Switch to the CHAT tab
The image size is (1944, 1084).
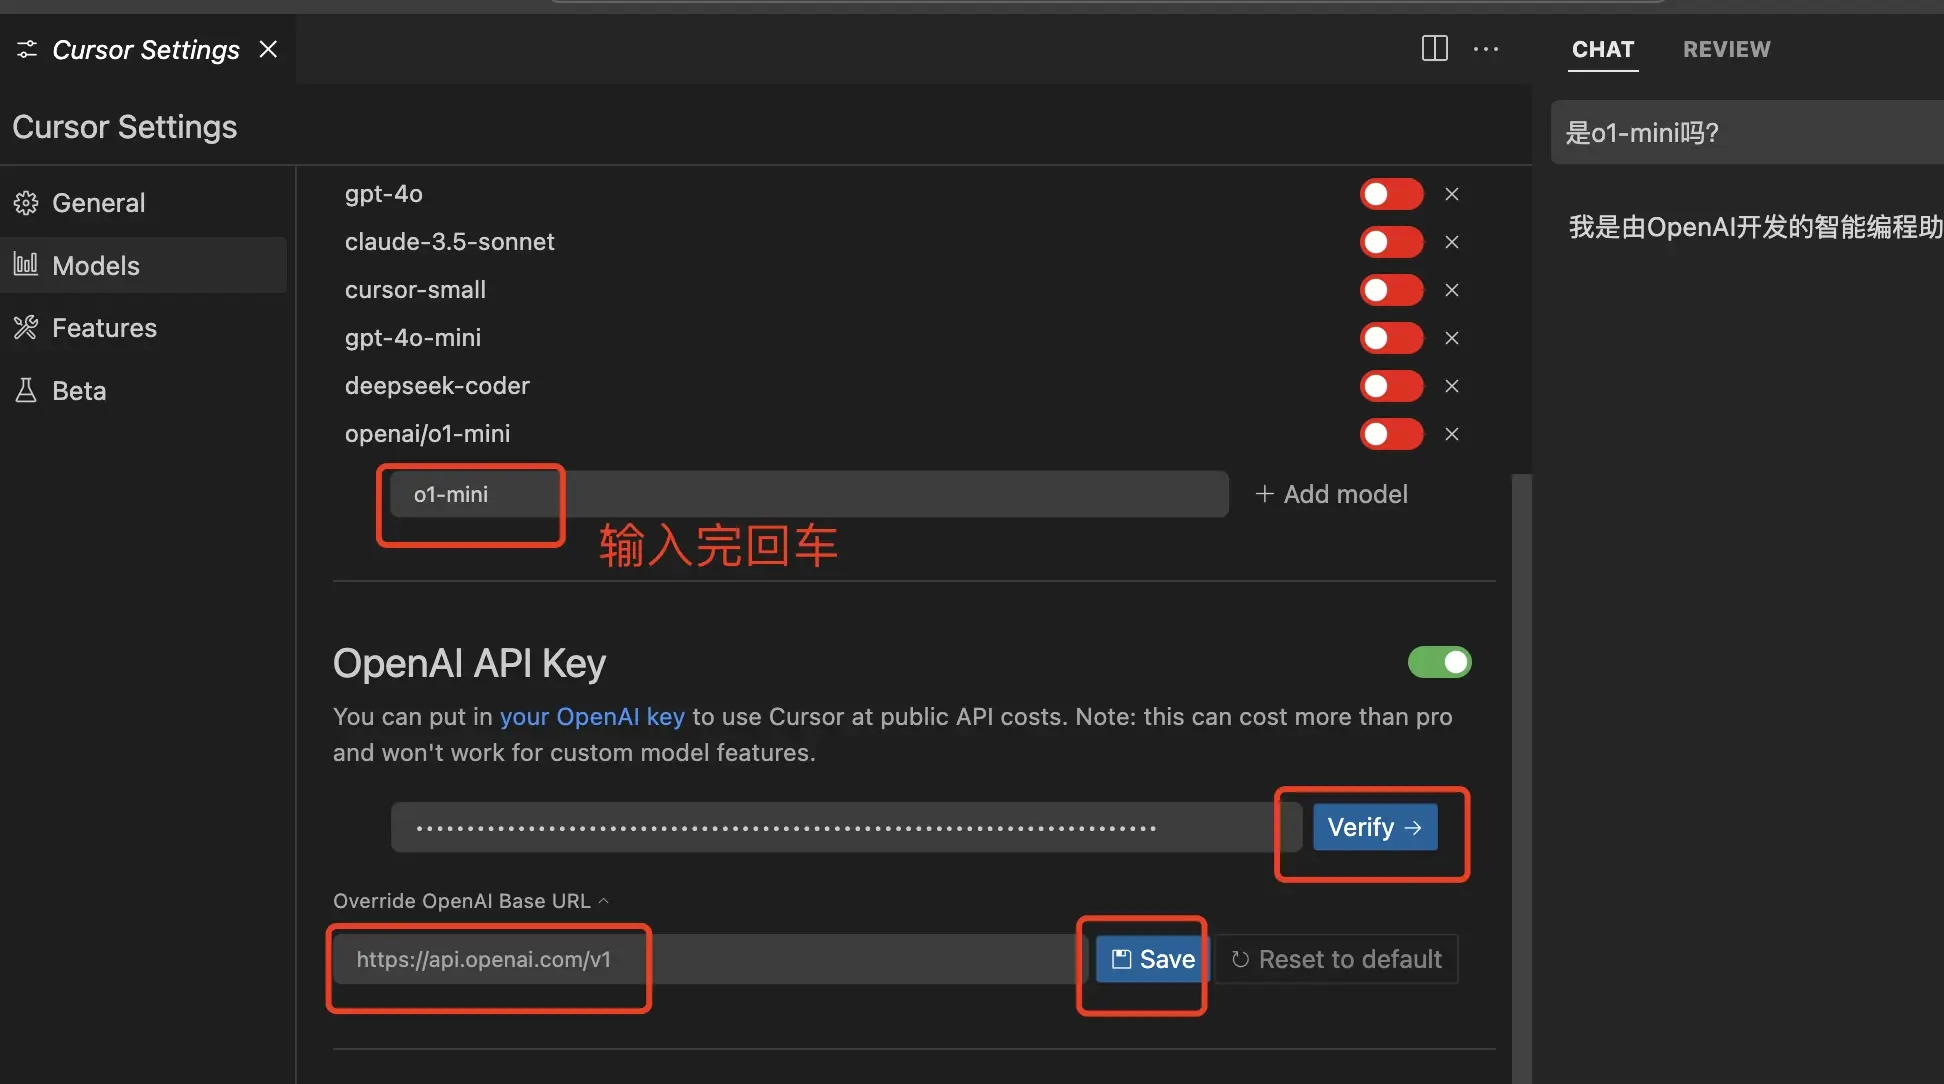click(x=1603, y=49)
